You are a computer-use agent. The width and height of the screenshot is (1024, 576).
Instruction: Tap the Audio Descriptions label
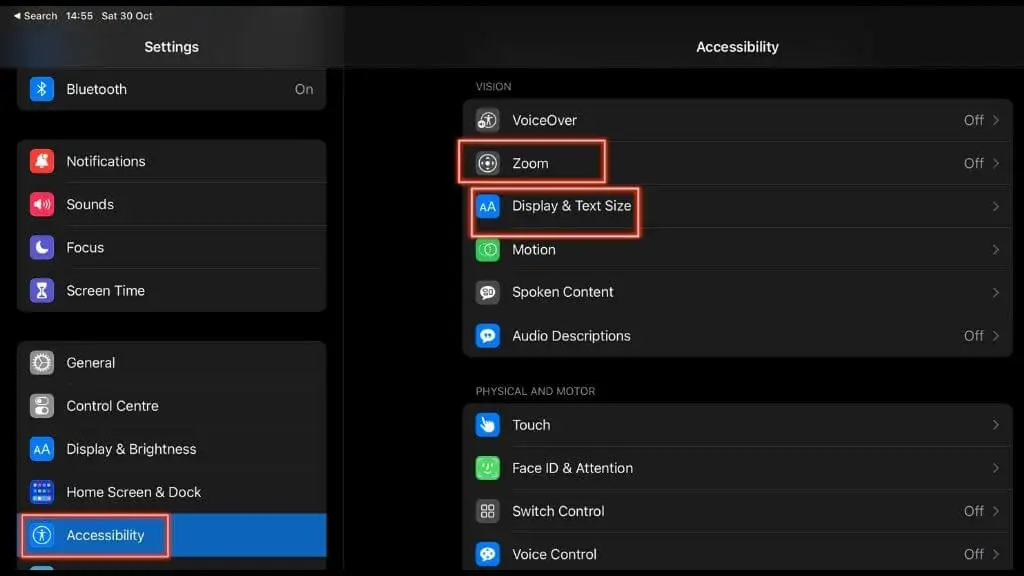[x=571, y=336]
